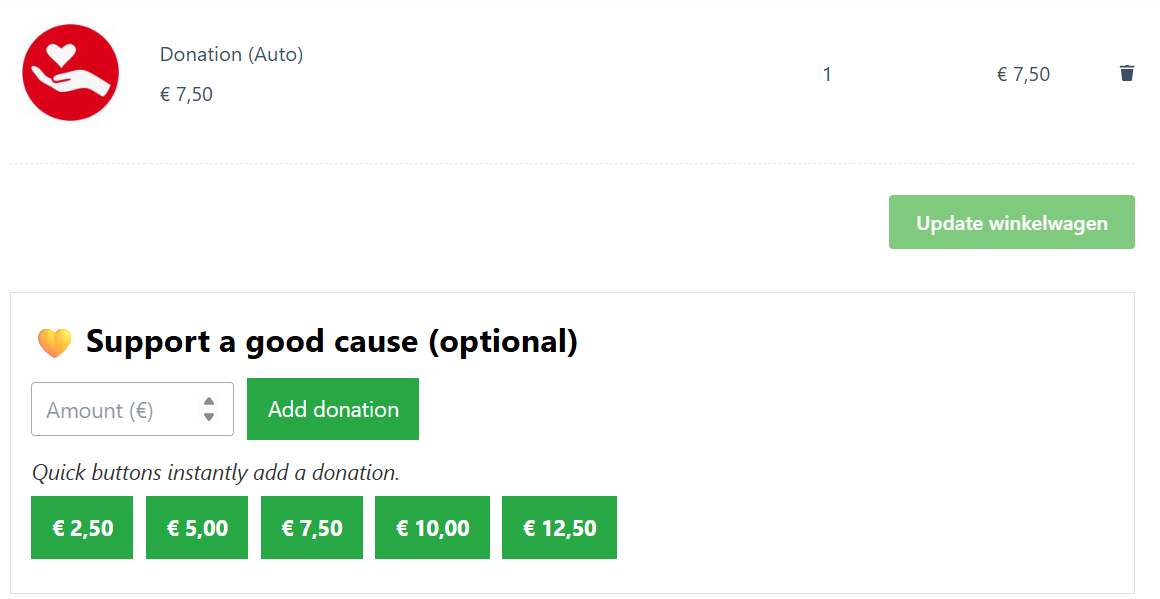The image size is (1160, 599).
Task: Click the € 7,50 line total
Action: (1024, 72)
